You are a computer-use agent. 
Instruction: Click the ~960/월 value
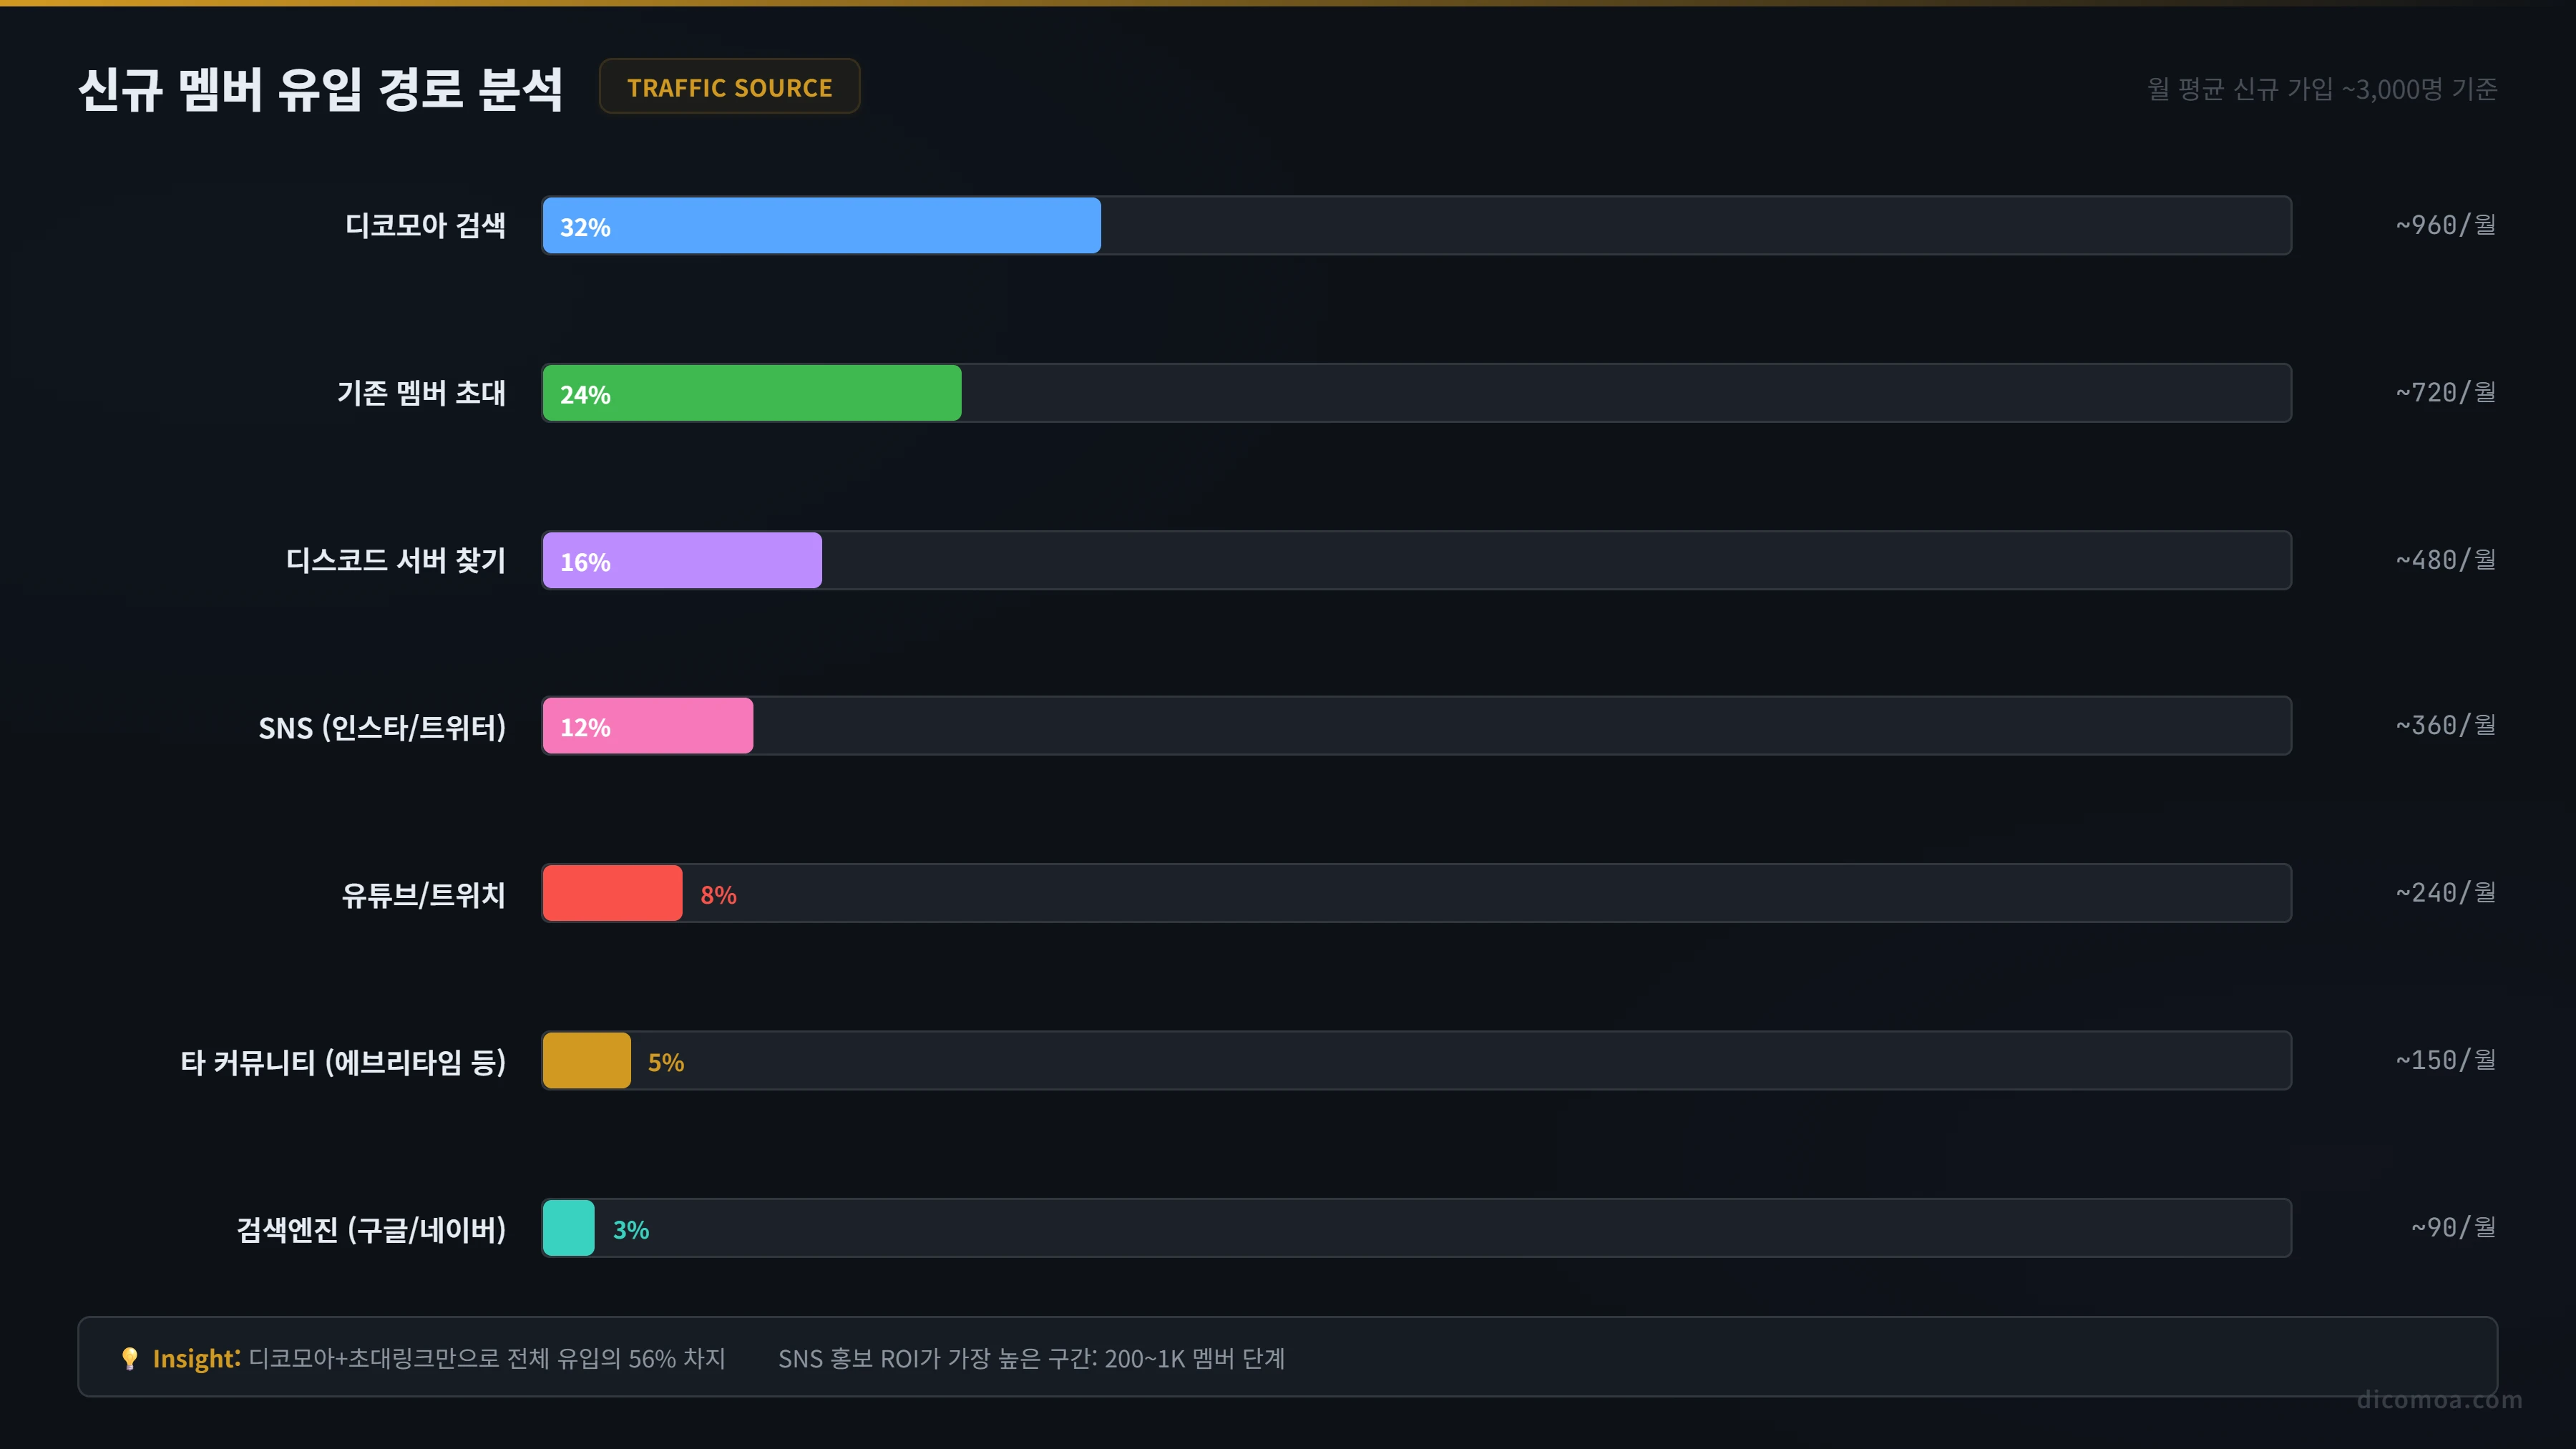[x=2445, y=225]
